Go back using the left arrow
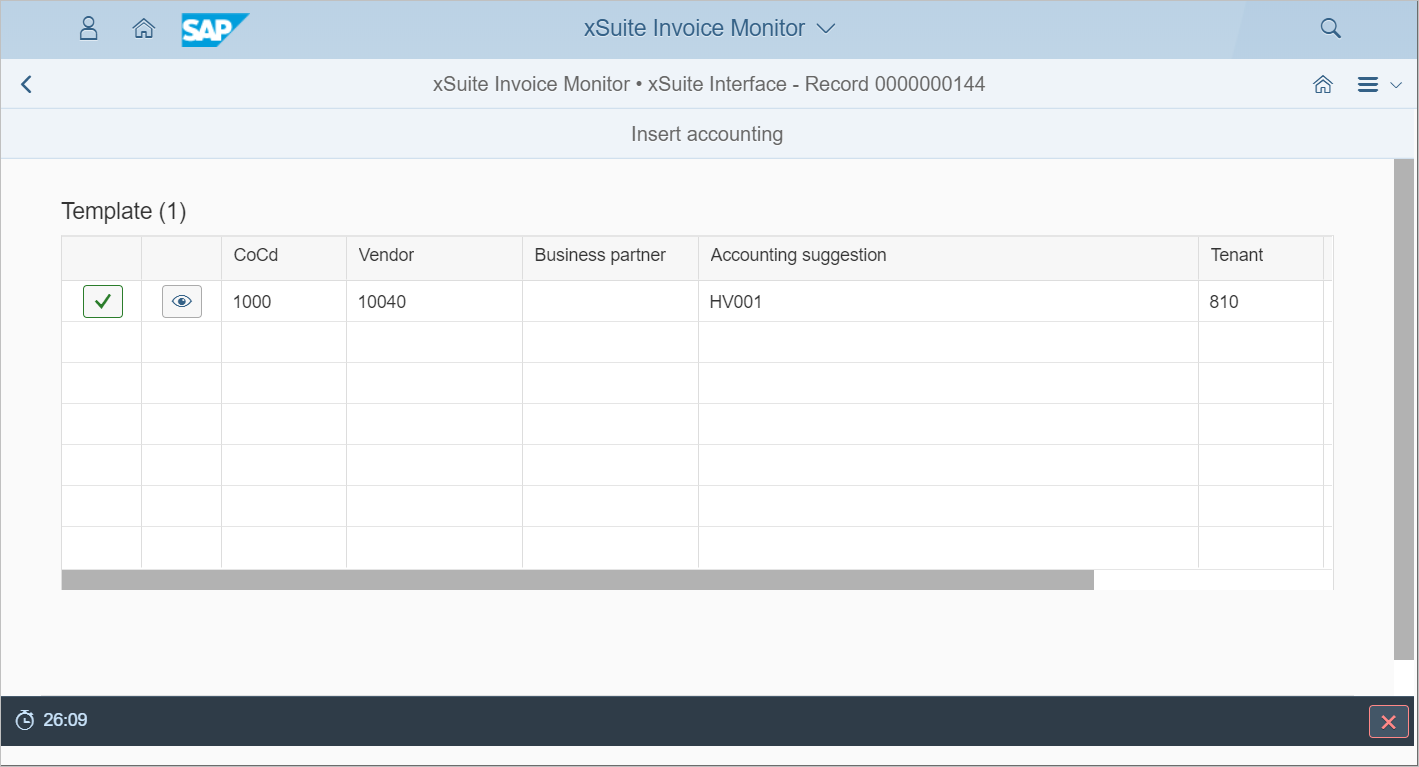 27,85
